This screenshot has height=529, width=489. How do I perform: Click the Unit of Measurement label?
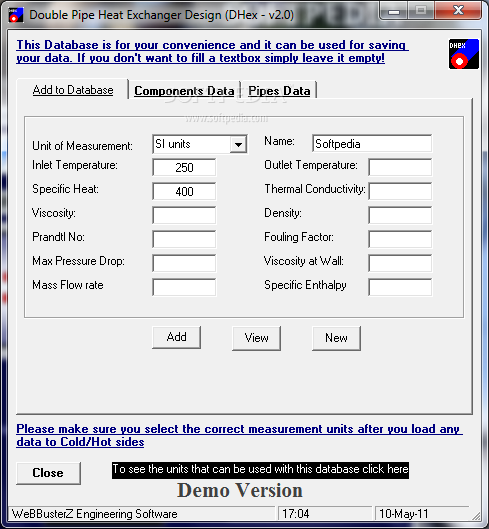pos(82,146)
